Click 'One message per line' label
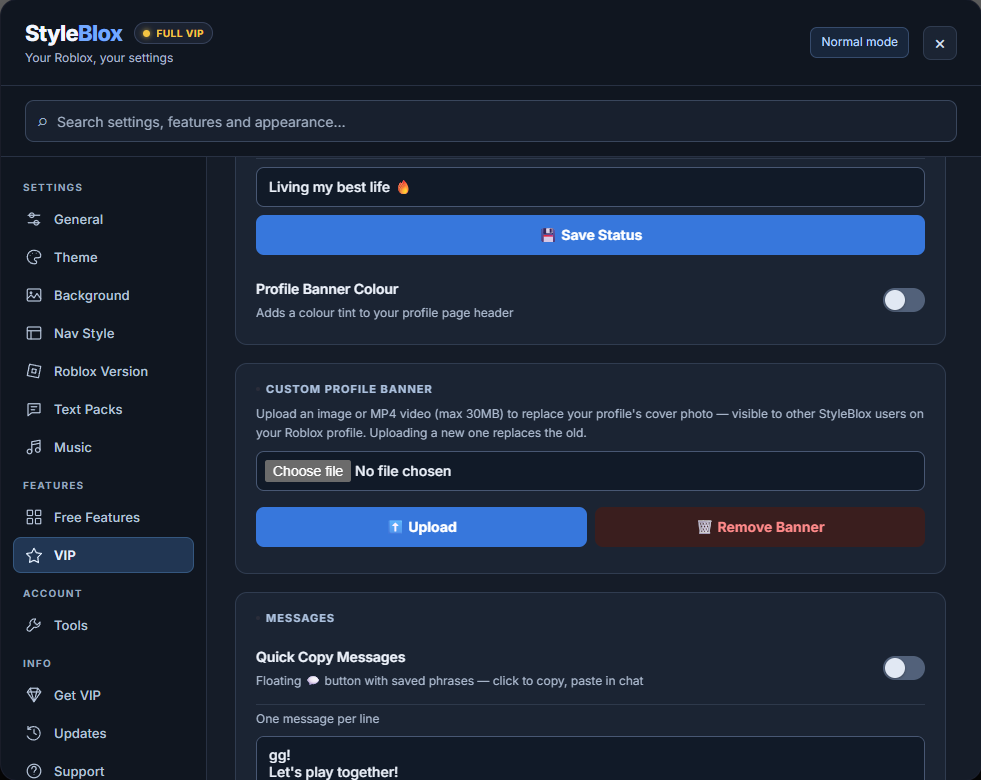Screen dimensions: 981x780 click(317, 719)
